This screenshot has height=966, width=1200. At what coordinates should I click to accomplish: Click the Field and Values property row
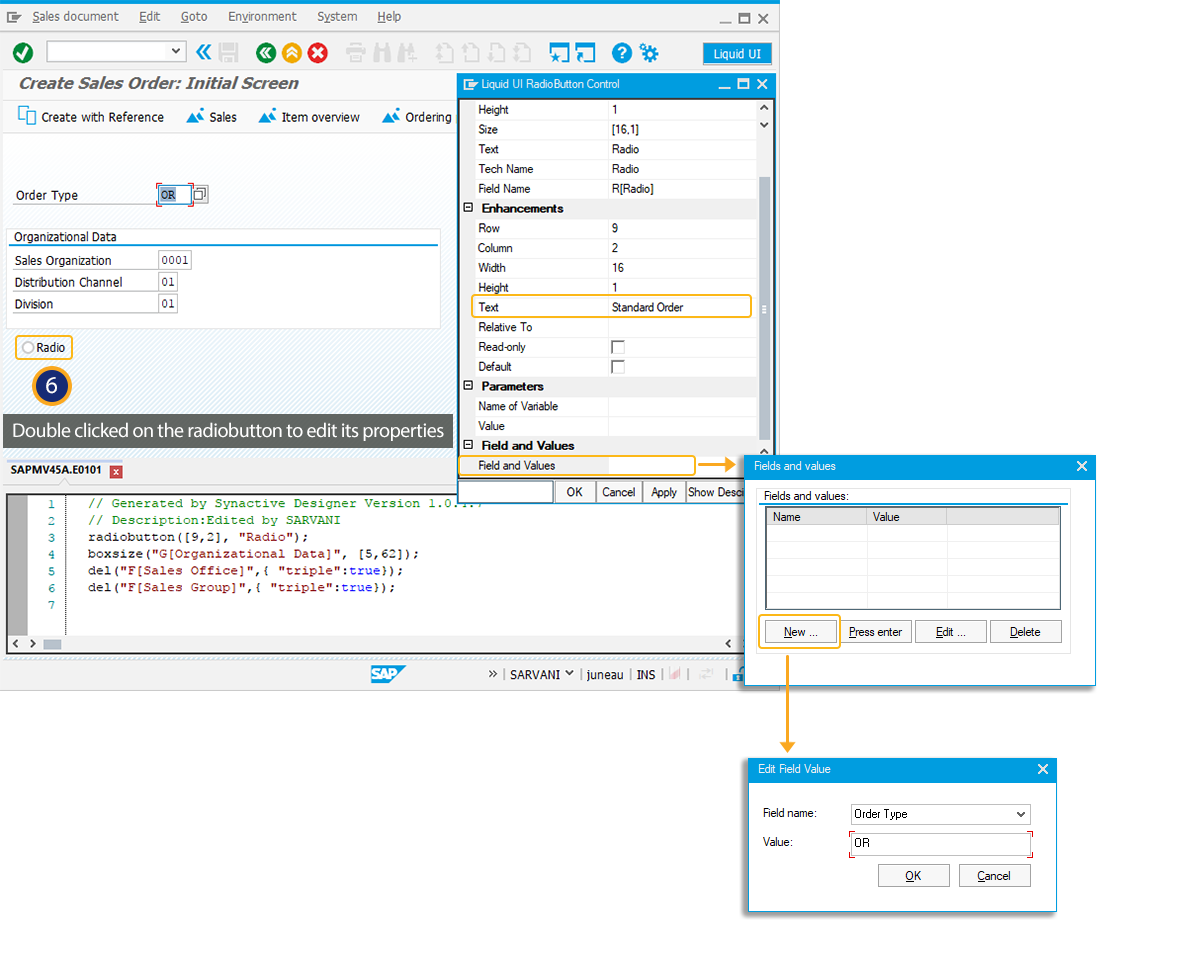(x=576, y=465)
